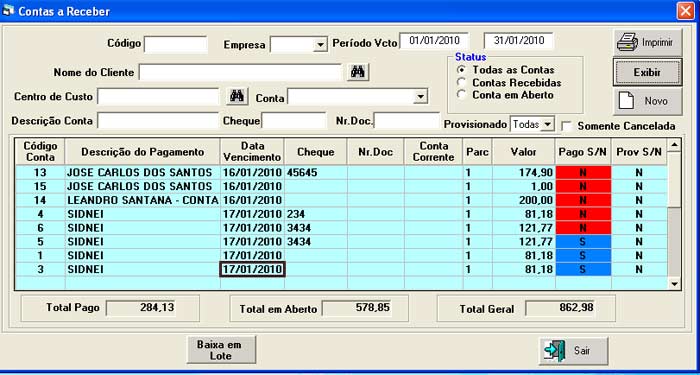Screen dimensions: 700x375
Task: Click the start date field 01/01/2010
Action: [434, 41]
